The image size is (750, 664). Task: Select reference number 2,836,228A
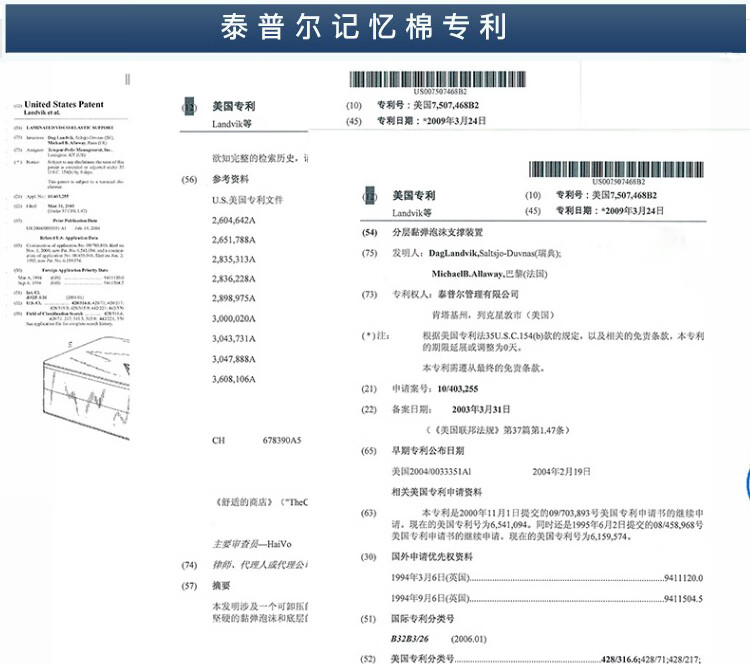(x=234, y=278)
